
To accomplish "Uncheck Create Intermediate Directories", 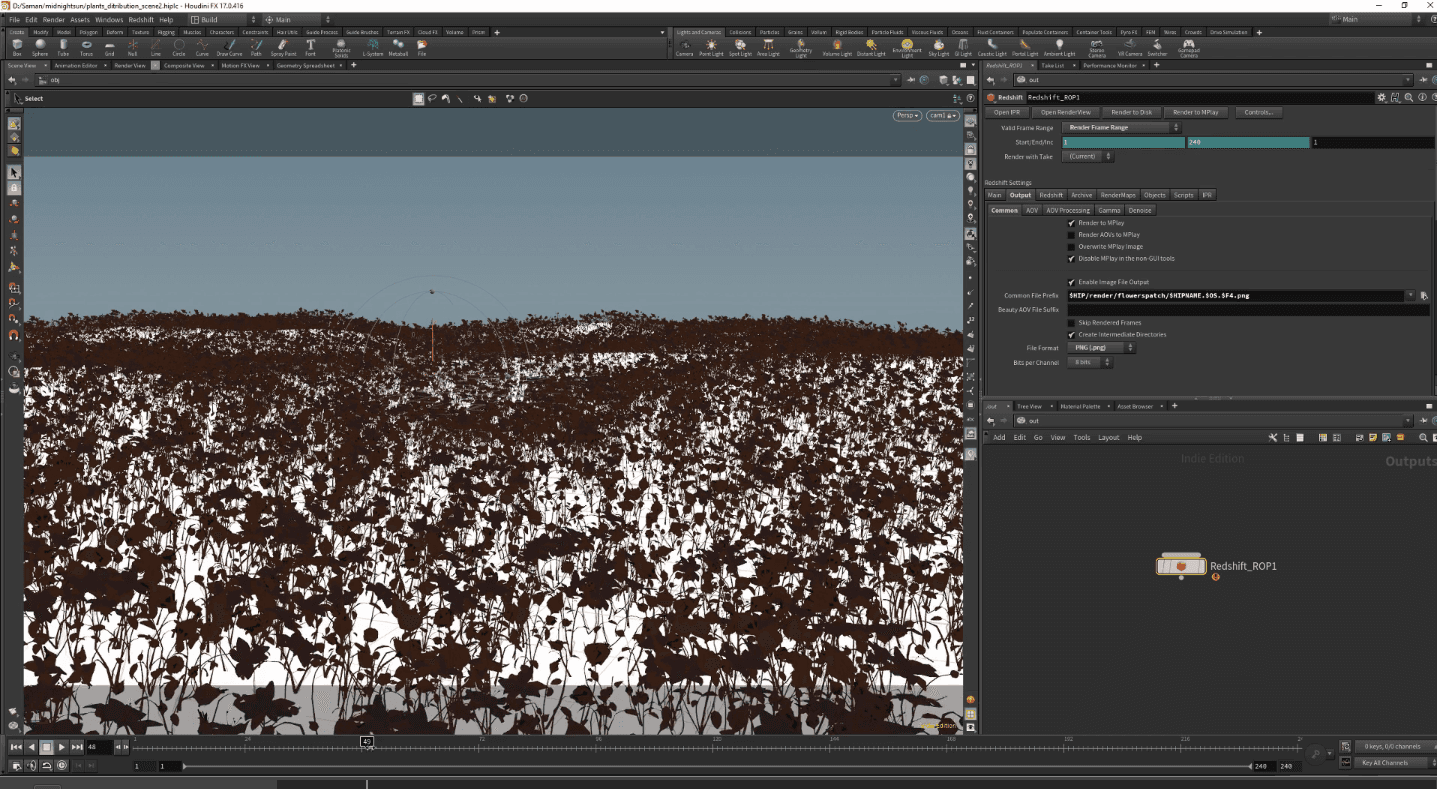I will click(x=1072, y=335).
